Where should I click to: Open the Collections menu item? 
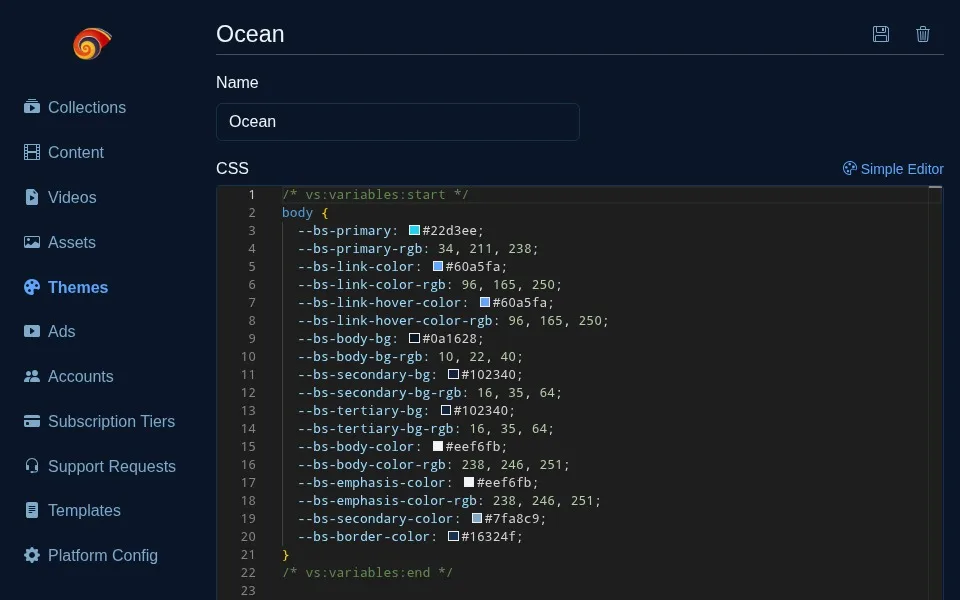tap(87, 107)
